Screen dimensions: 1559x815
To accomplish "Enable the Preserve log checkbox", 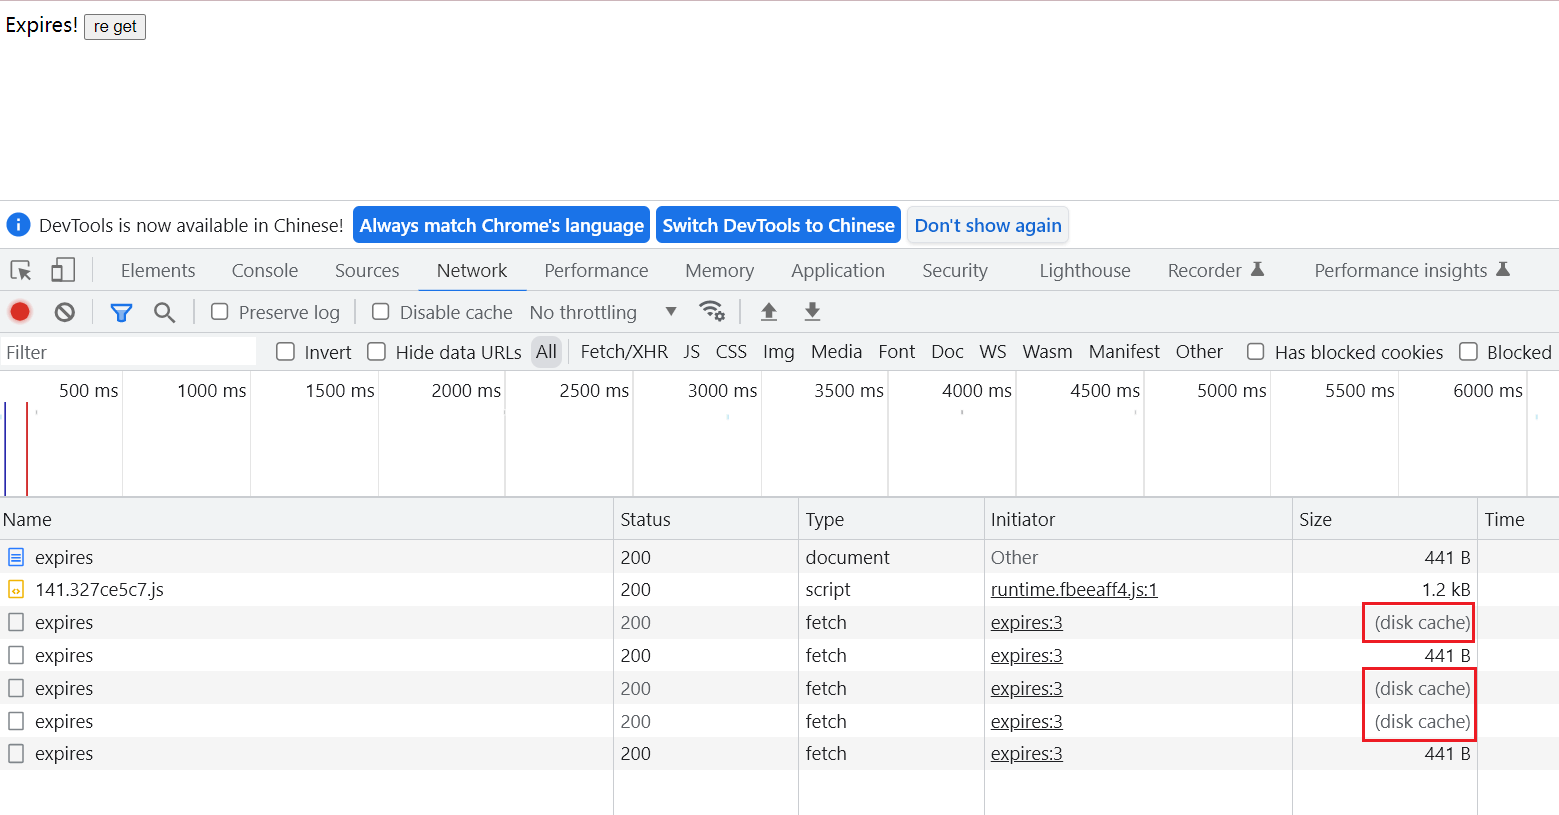I will point(220,312).
